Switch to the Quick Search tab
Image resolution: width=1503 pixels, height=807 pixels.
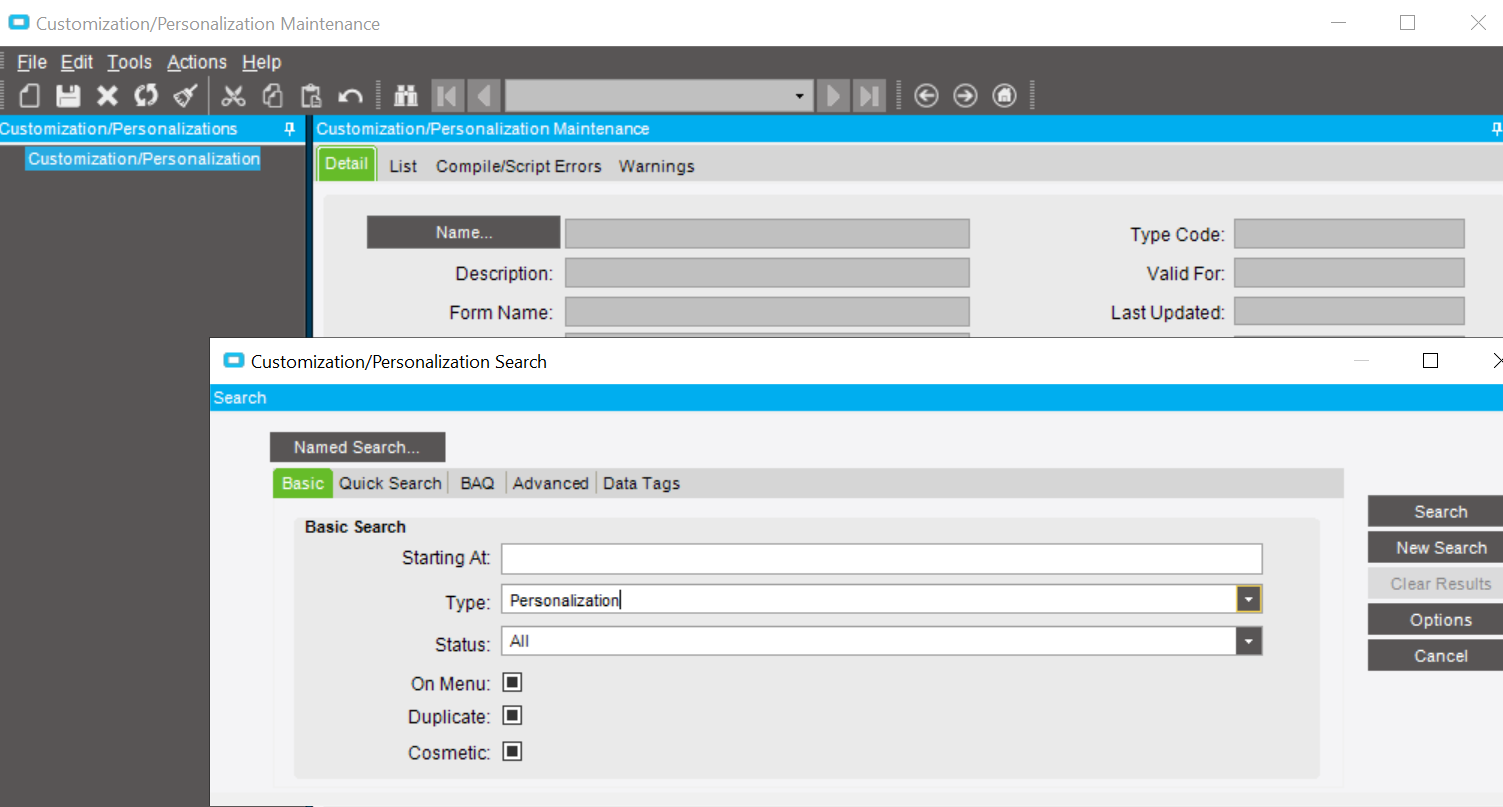coord(390,483)
